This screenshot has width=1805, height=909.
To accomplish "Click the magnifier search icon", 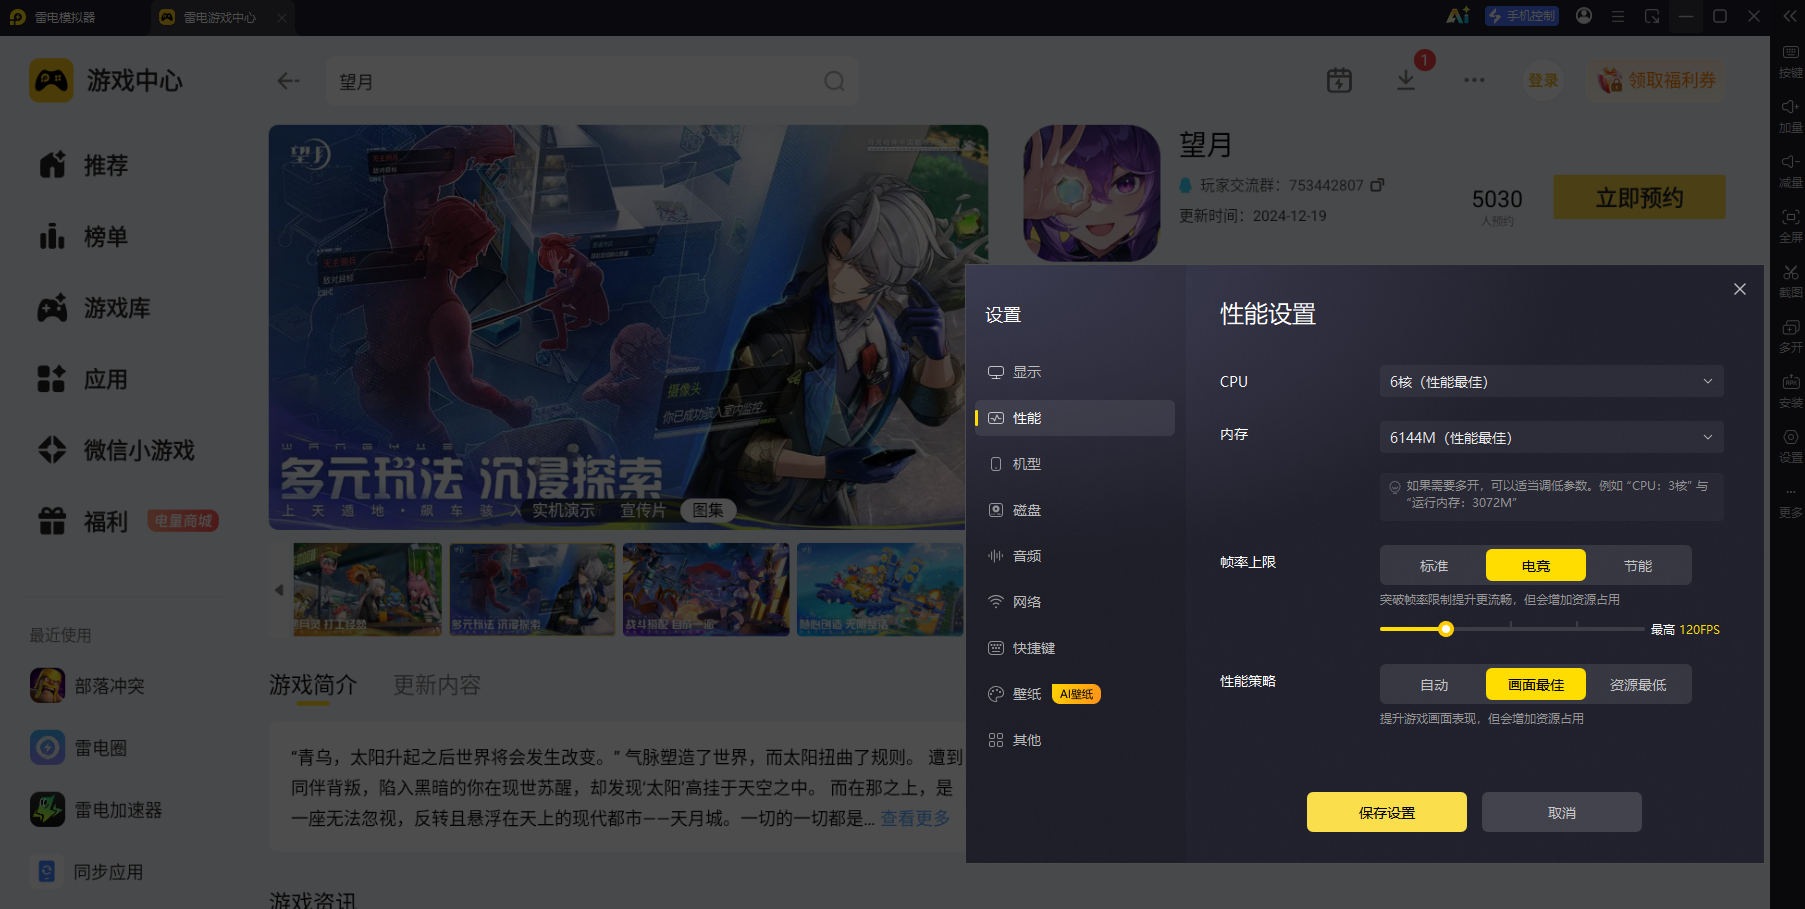I will 834,81.
